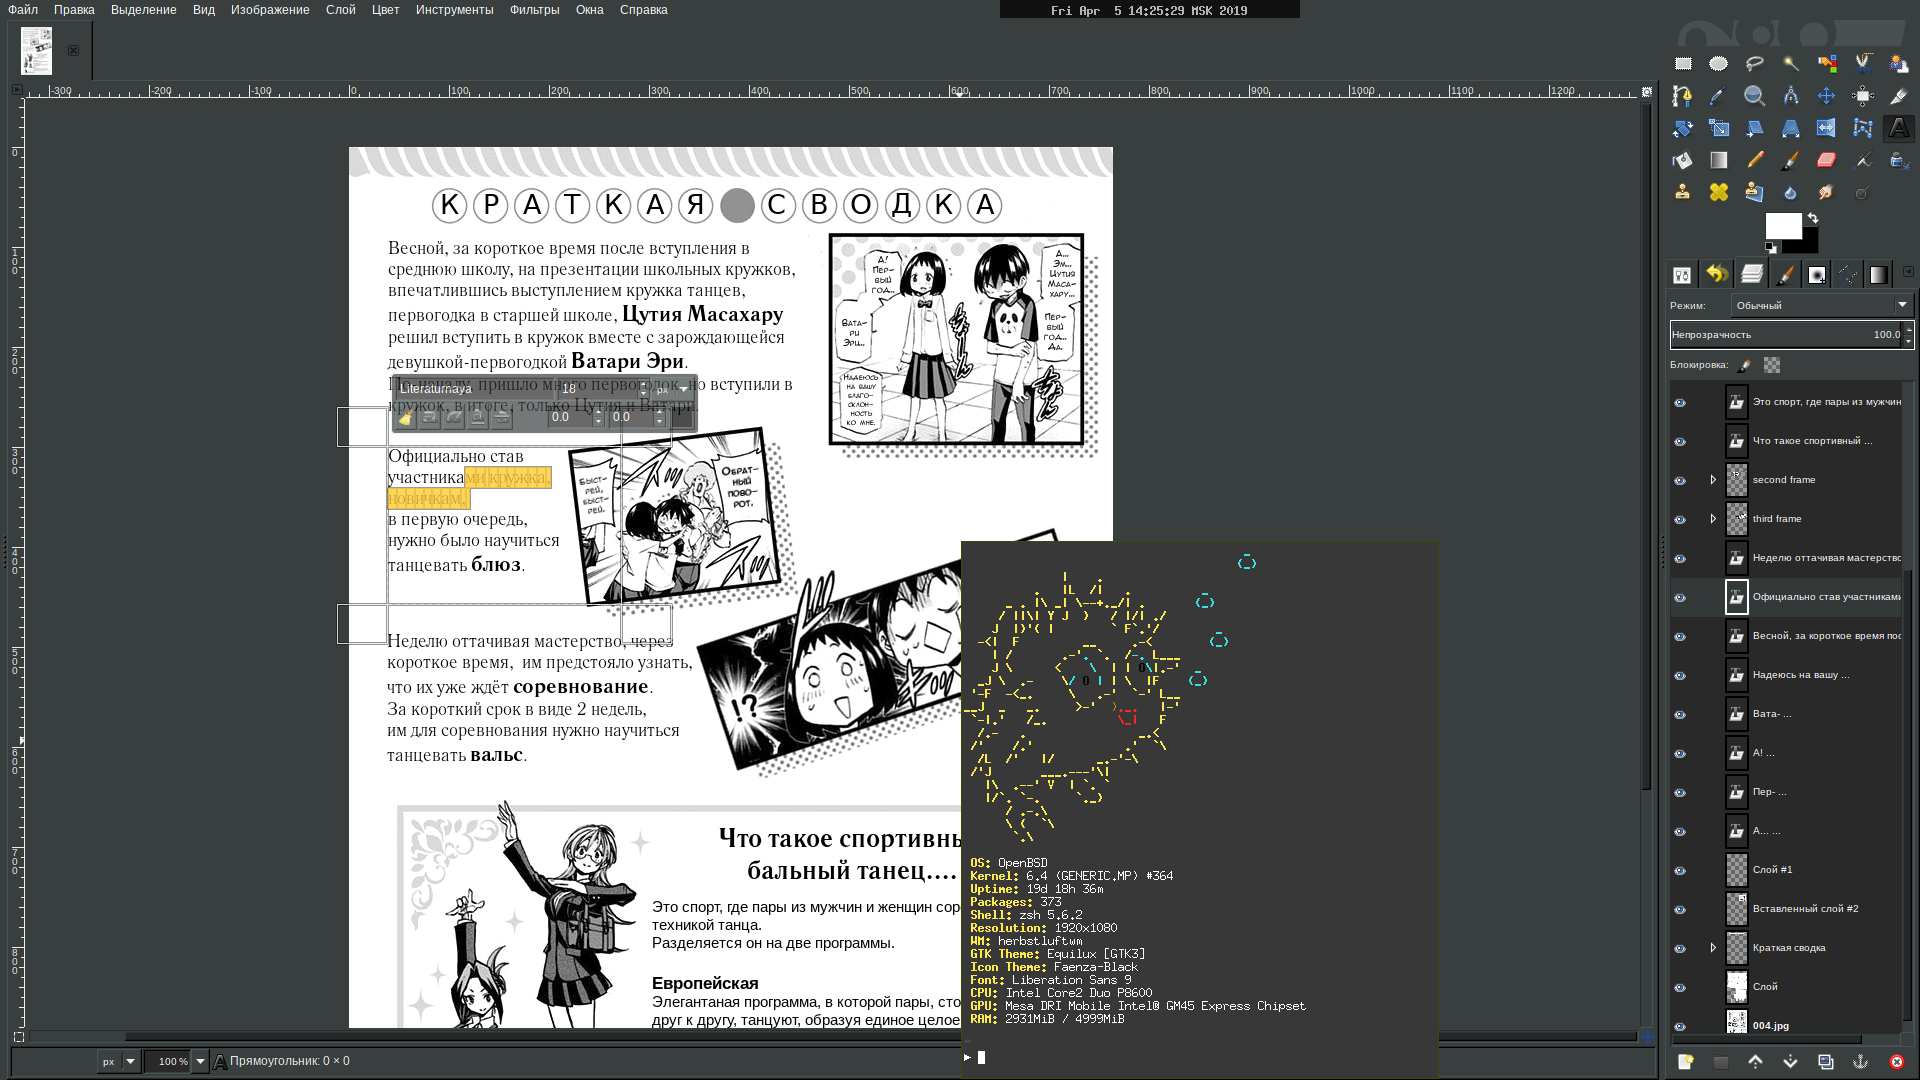The image size is (1920, 1080).
Task: Expand the 'Краткая сводка' layer group
Action: point(1713,948)
